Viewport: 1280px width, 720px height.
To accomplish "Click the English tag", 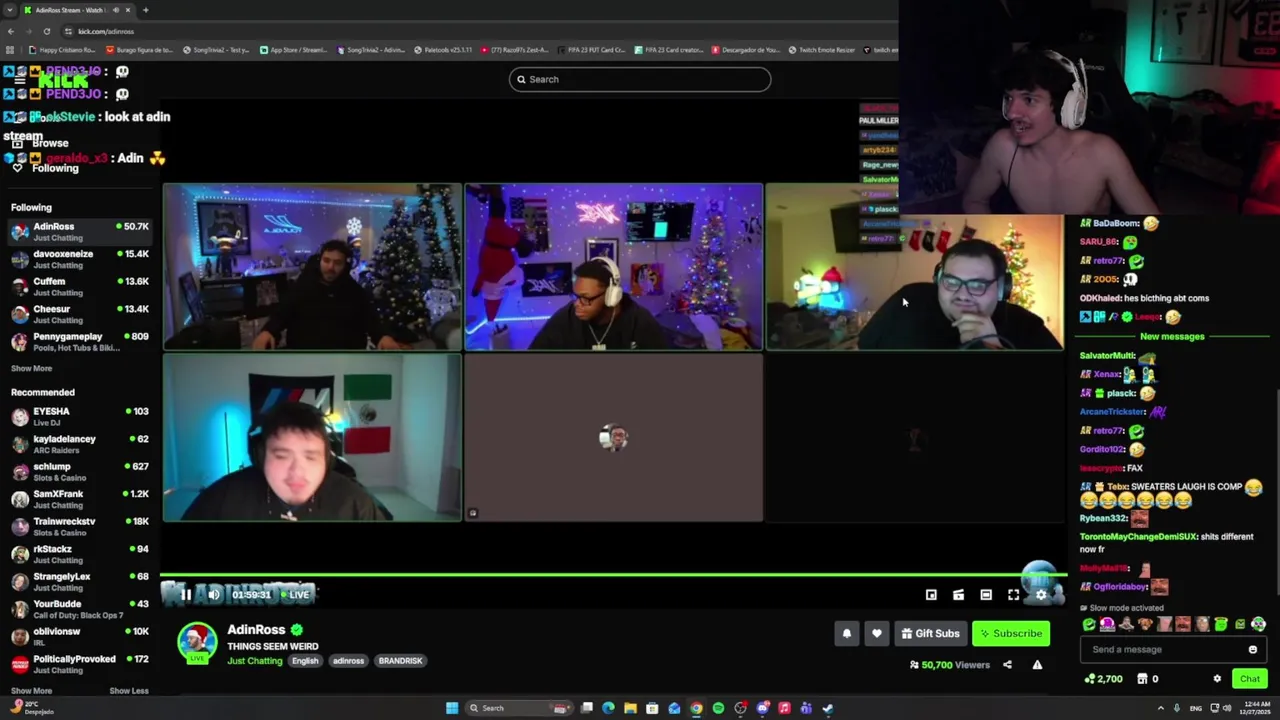I will pos(305,661).
